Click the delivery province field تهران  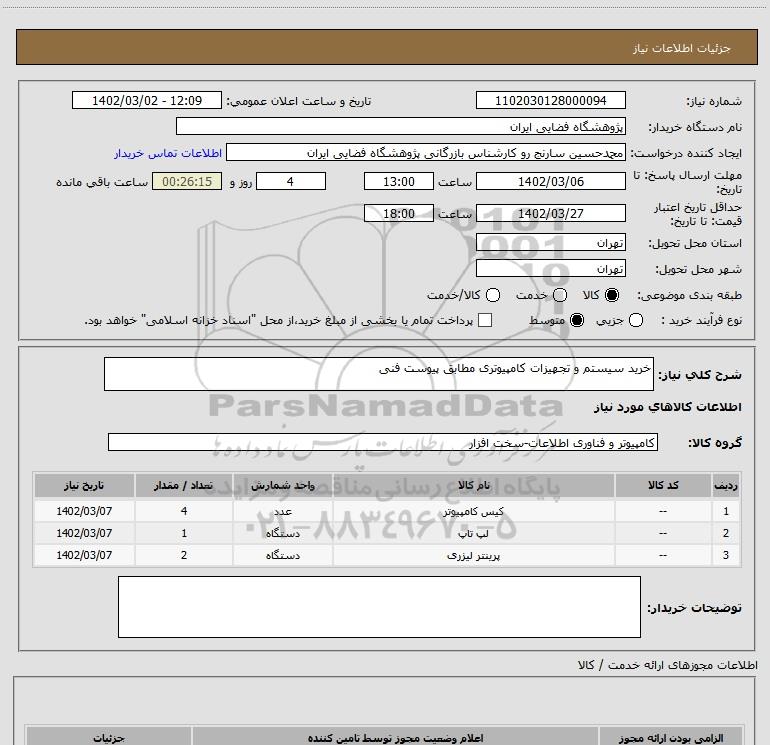pos(550,242)
